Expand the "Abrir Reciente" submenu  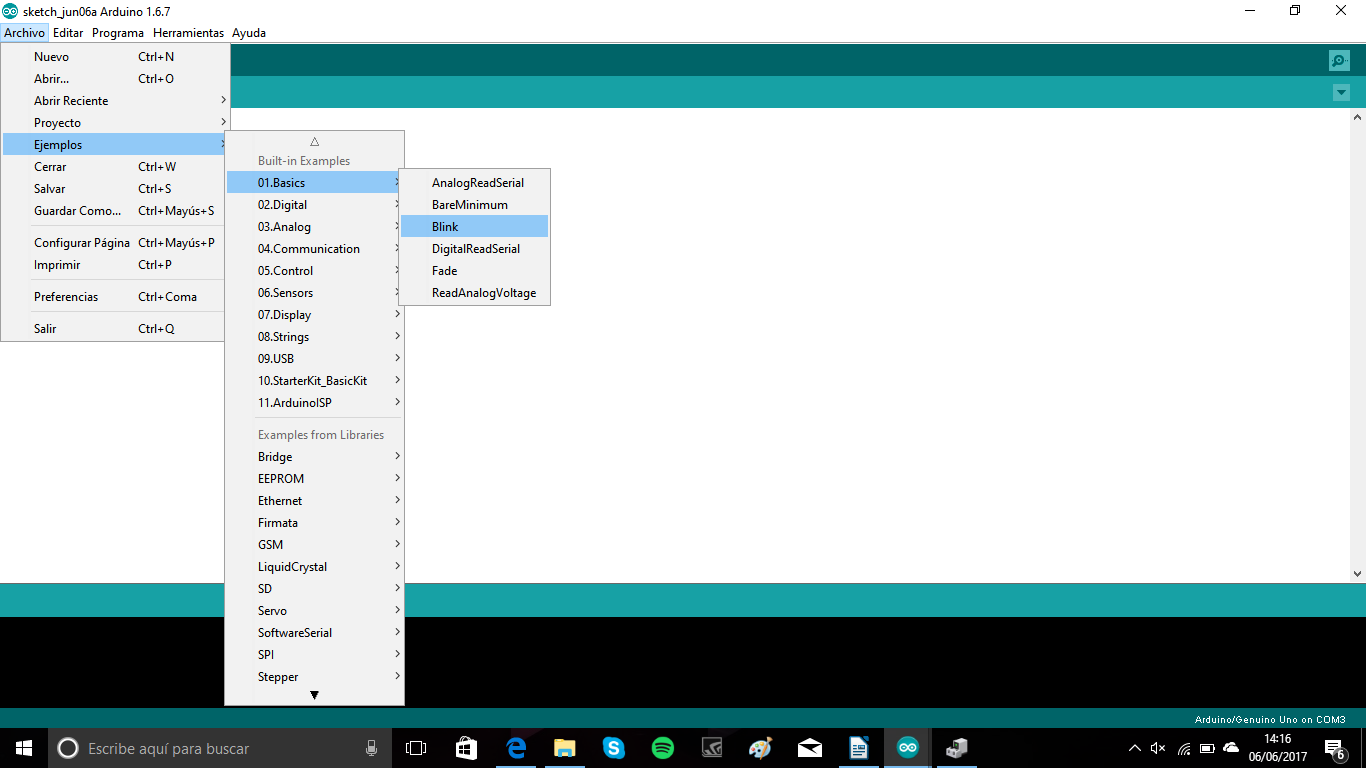pos(70,100)
